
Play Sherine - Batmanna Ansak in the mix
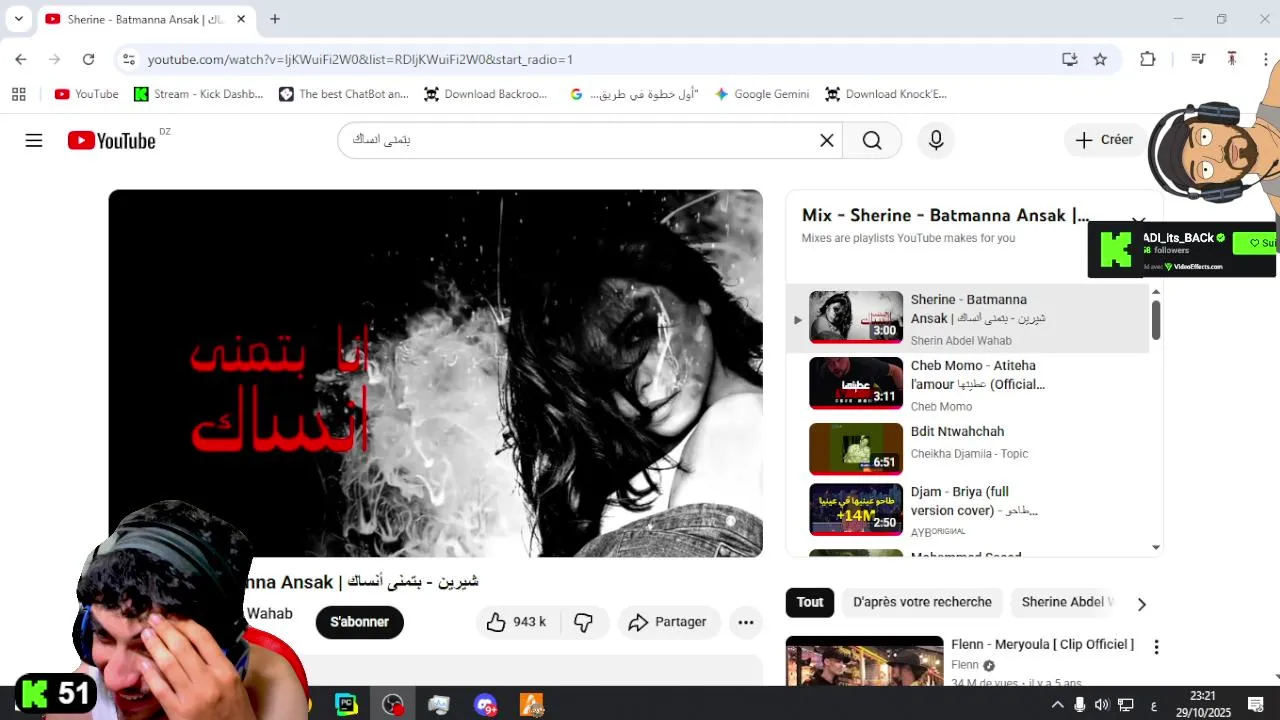pos(967,319)
